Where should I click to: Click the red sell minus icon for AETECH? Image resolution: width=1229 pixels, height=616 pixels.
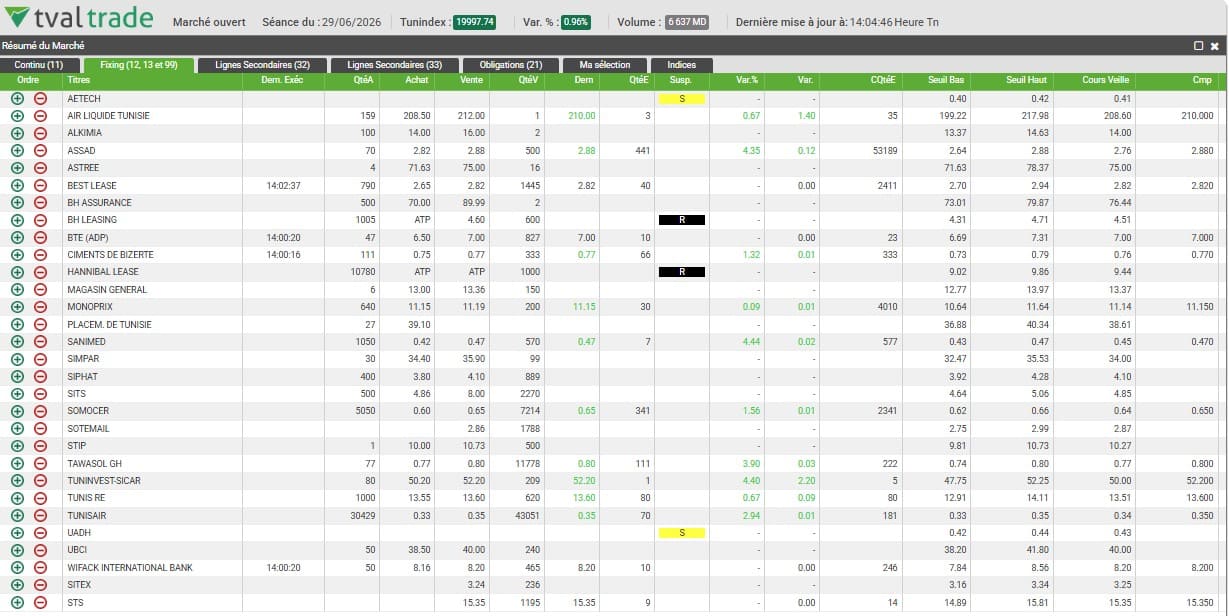click(40, 98)
